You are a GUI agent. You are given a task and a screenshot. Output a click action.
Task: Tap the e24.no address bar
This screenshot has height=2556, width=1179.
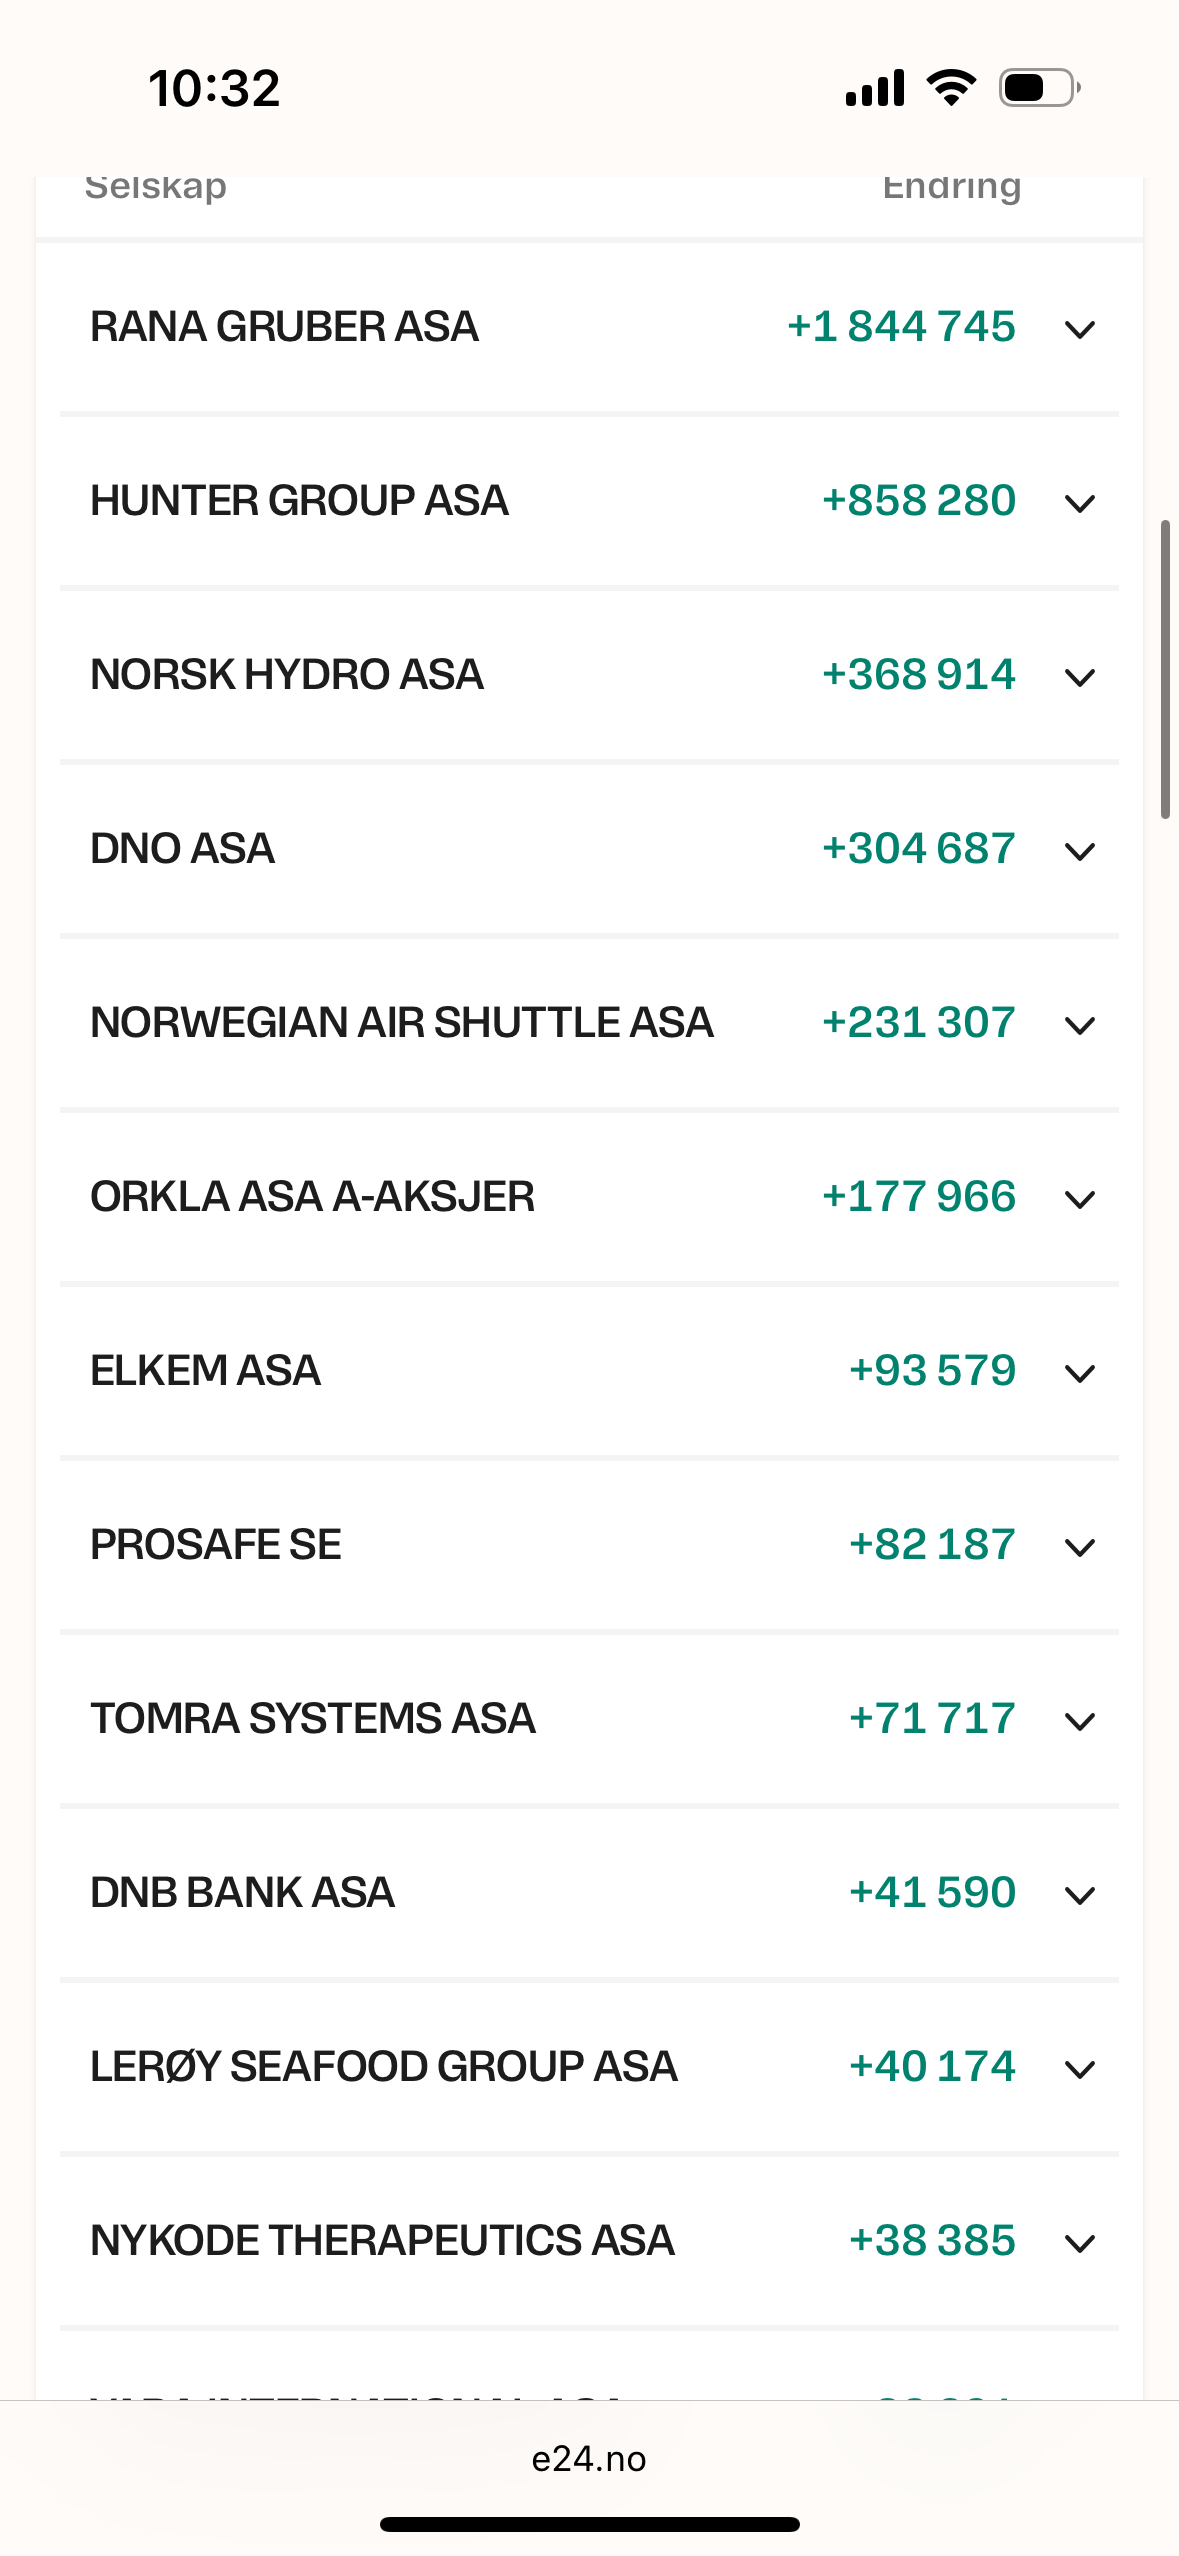point(589,2459)
